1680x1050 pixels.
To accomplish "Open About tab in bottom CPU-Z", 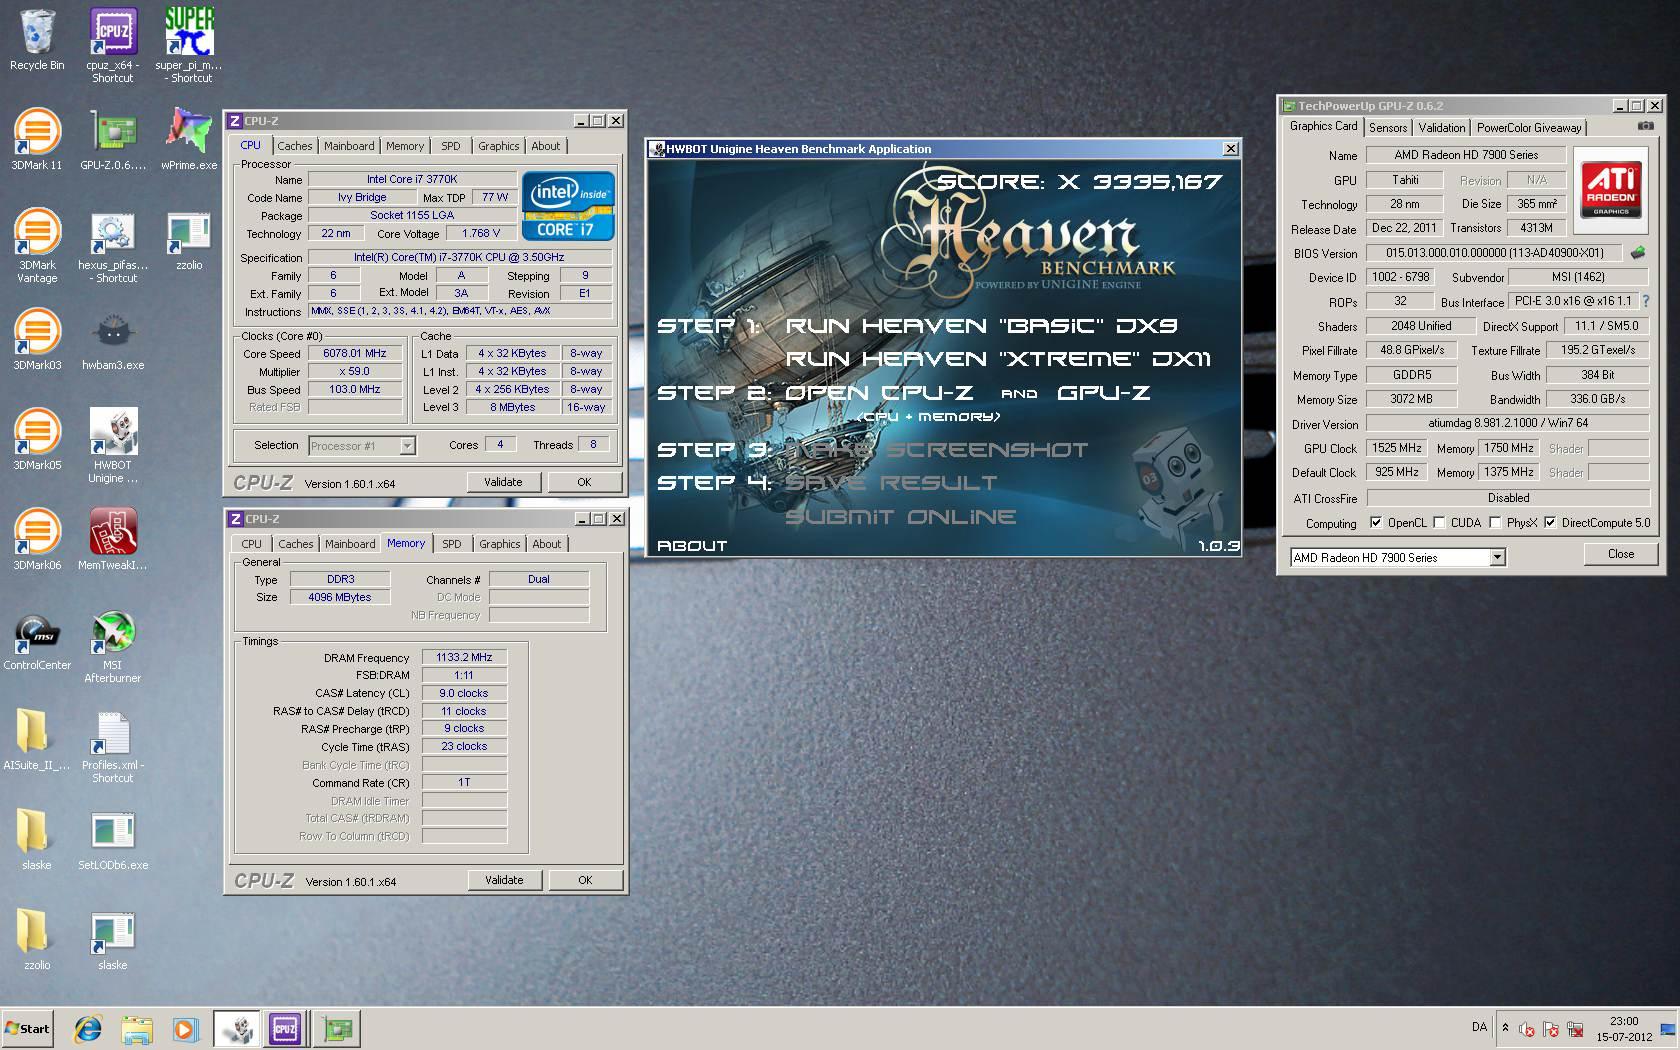I will (547, 544).
